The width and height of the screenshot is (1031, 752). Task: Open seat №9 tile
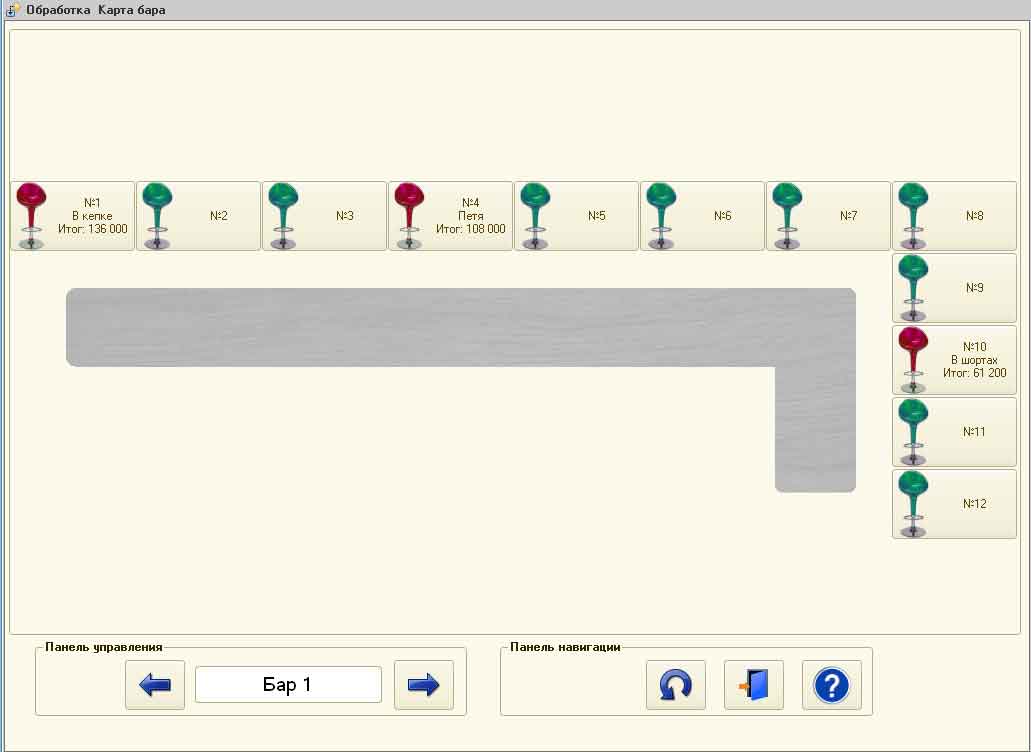pos(954,288)
